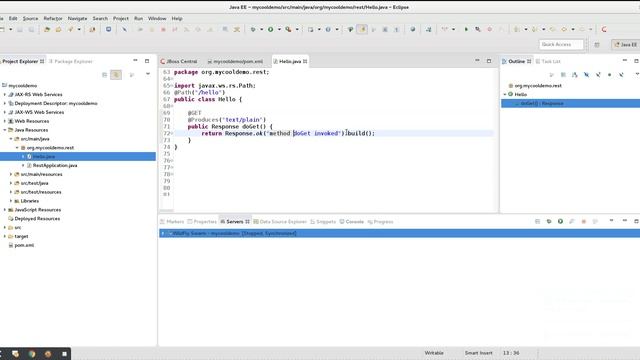Open Outline View Menu dropdown arrow

(x=637, y=74)
